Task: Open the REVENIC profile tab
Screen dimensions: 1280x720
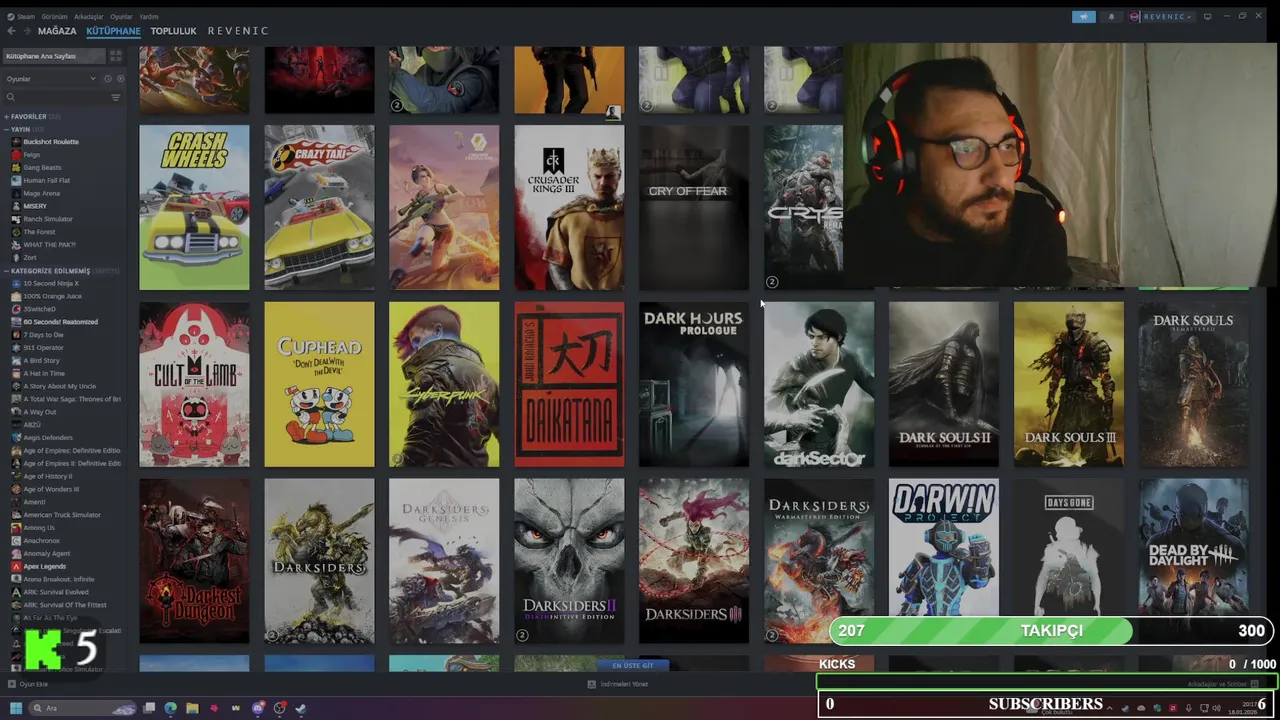Action: 238,31
